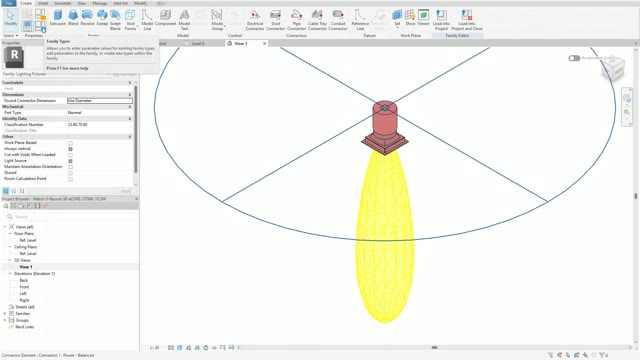Open the Add-Ins ribbon tab
This screenshot has width=640, height=360.
(120, 3)
